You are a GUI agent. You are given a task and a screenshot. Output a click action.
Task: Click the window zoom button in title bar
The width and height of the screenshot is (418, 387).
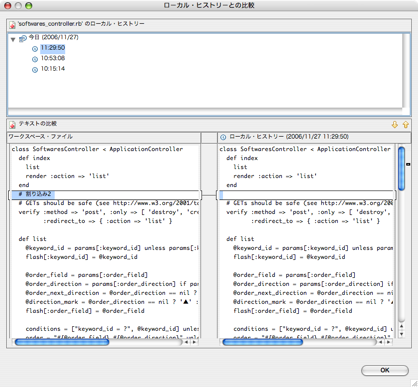coord(29,6)
